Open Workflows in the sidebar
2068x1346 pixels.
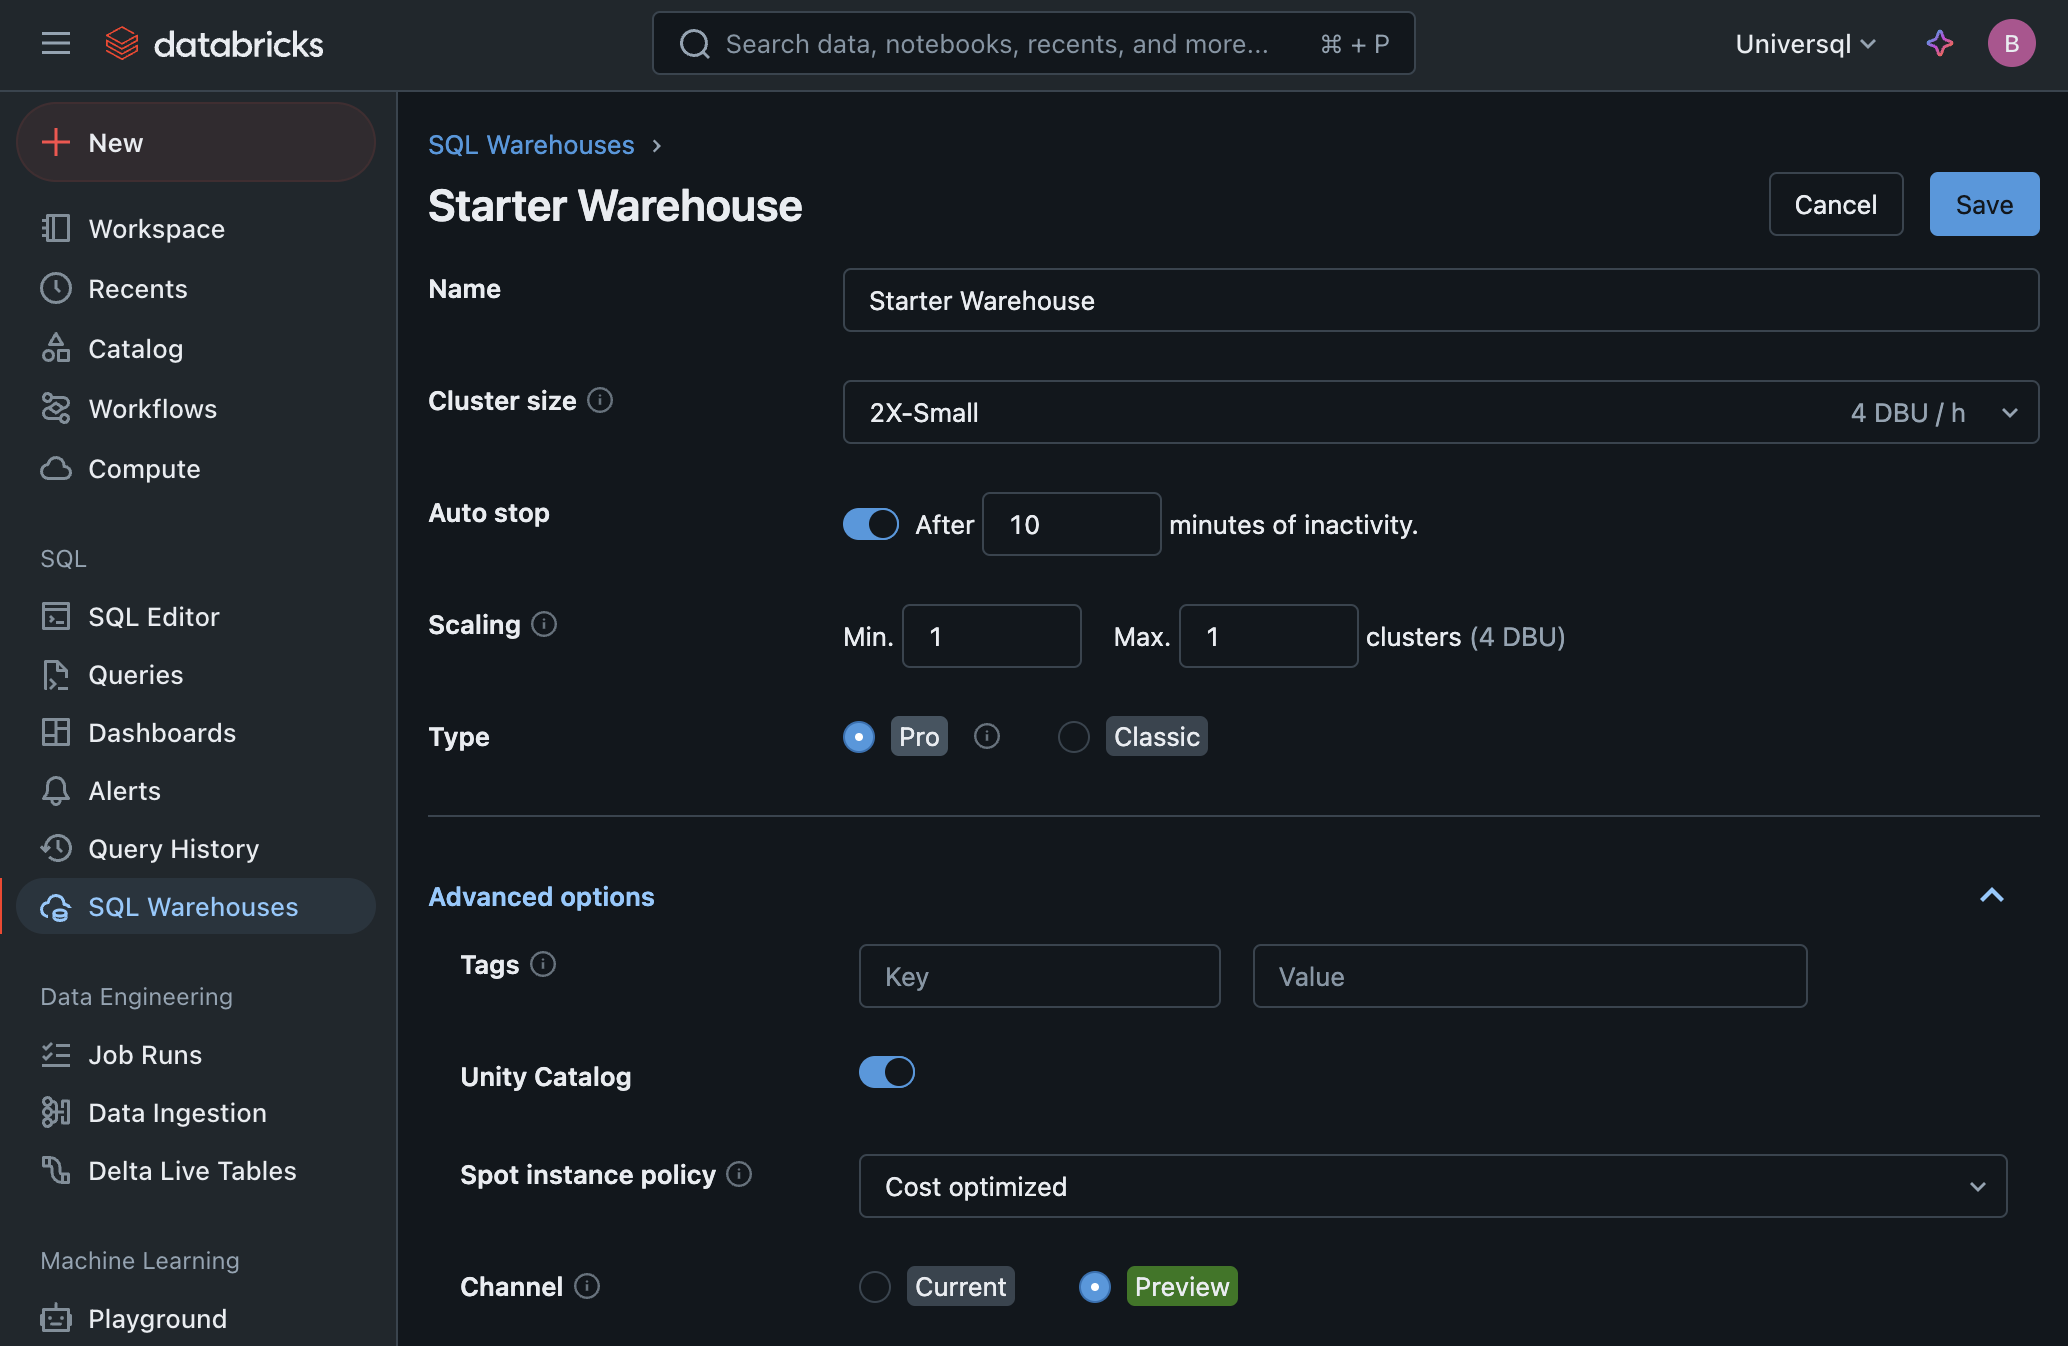pyautogui.click(x=196, y=408)
